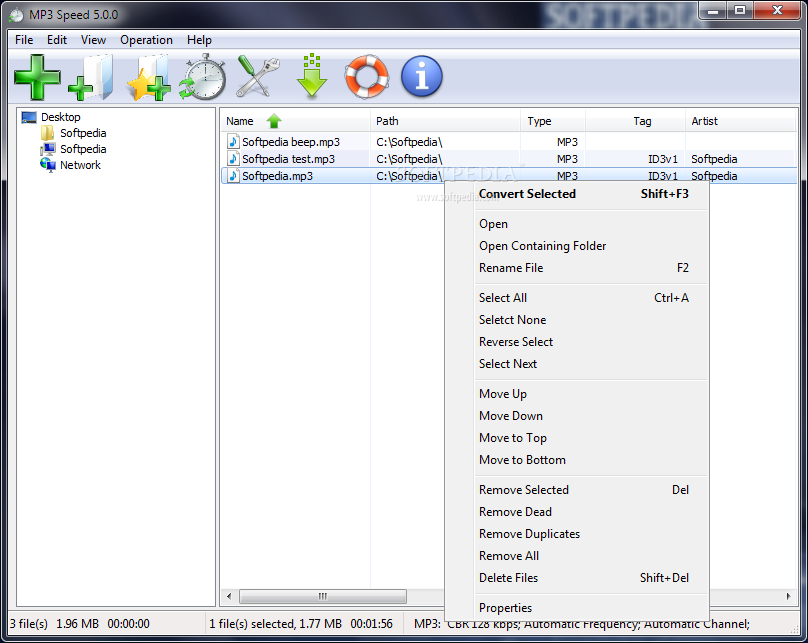
Task: Click the star folder Add Favorites icon
Action: click(x=149, y=77)
